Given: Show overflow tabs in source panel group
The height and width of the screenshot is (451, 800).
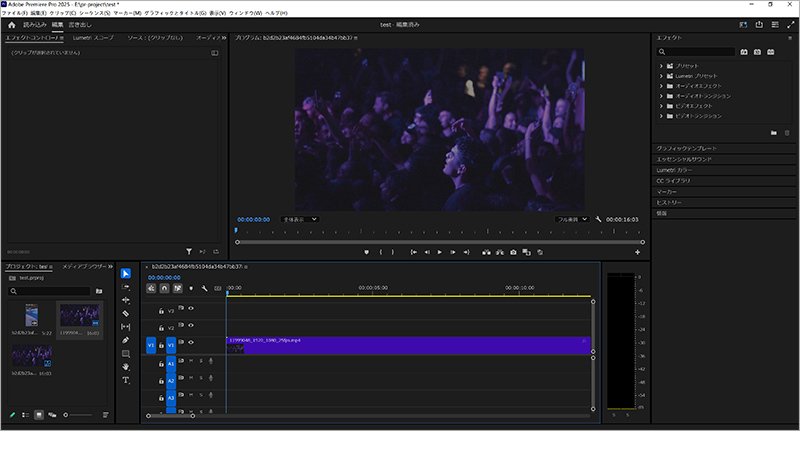Looking at the screenshot, I should click(223, 38).
